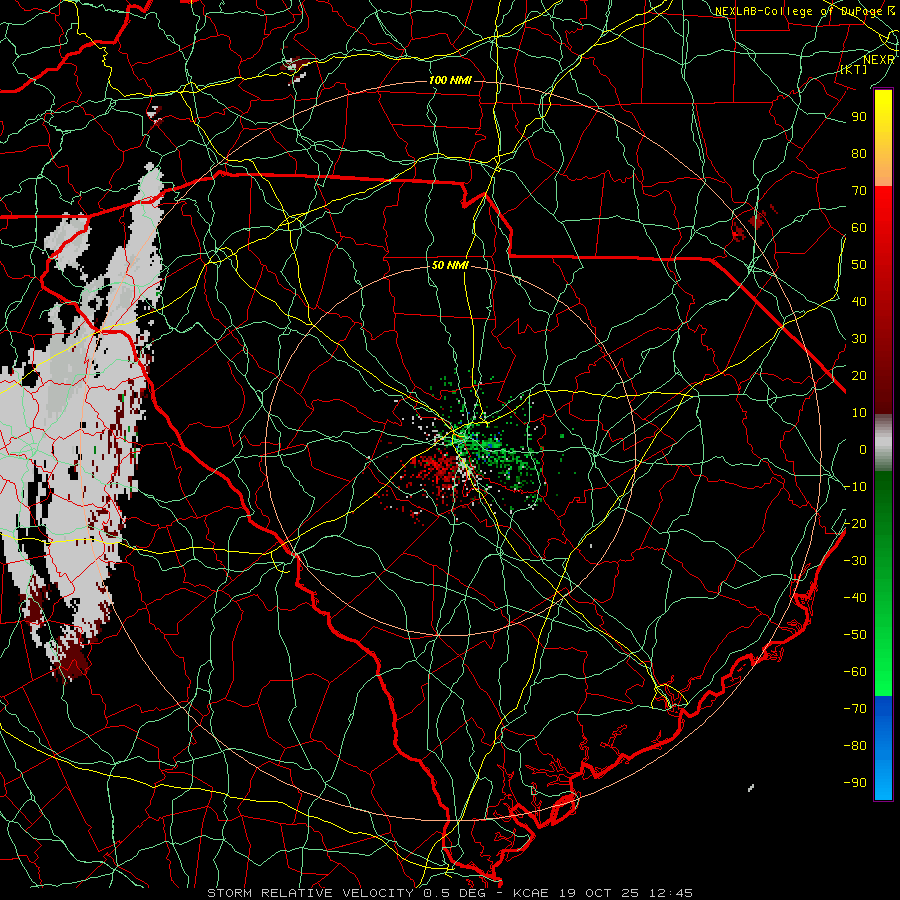Click the 50 label on velocity scale
The width and height of the screenshot is (900, 900).
(859, 265)
